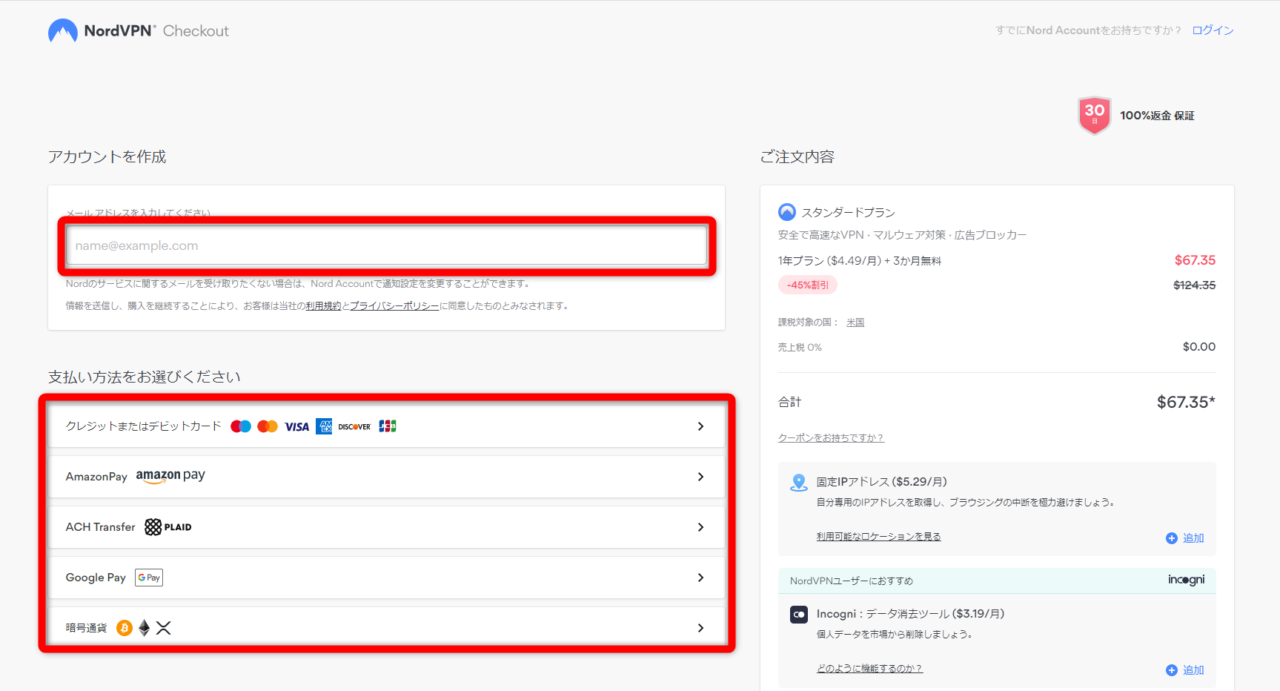Click the Amazon Pay logo

(170, 476)
